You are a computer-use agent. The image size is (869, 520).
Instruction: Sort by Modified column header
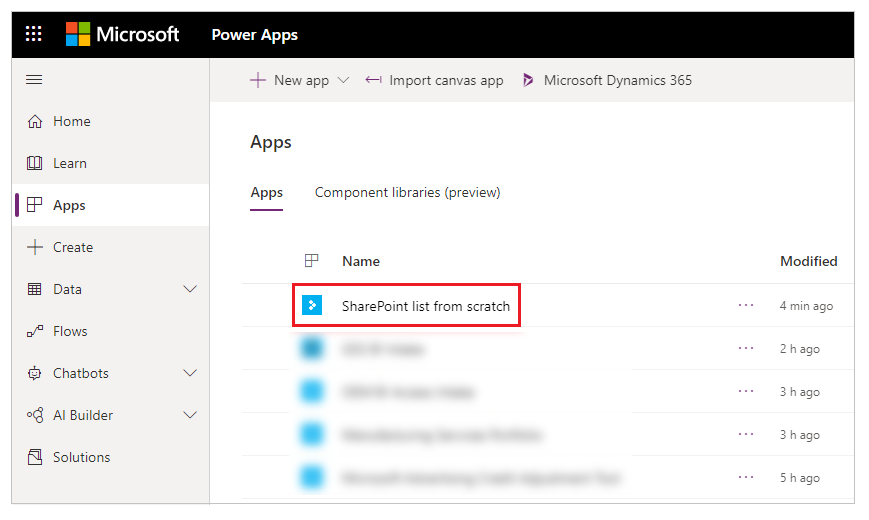pos(809,261)
